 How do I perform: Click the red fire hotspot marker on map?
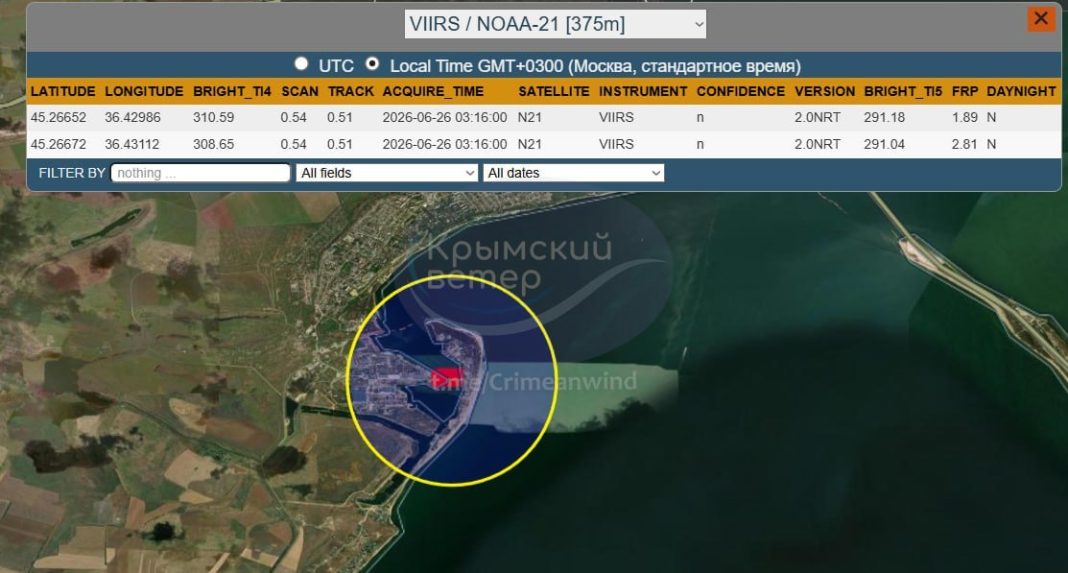(x=447, y=377)
